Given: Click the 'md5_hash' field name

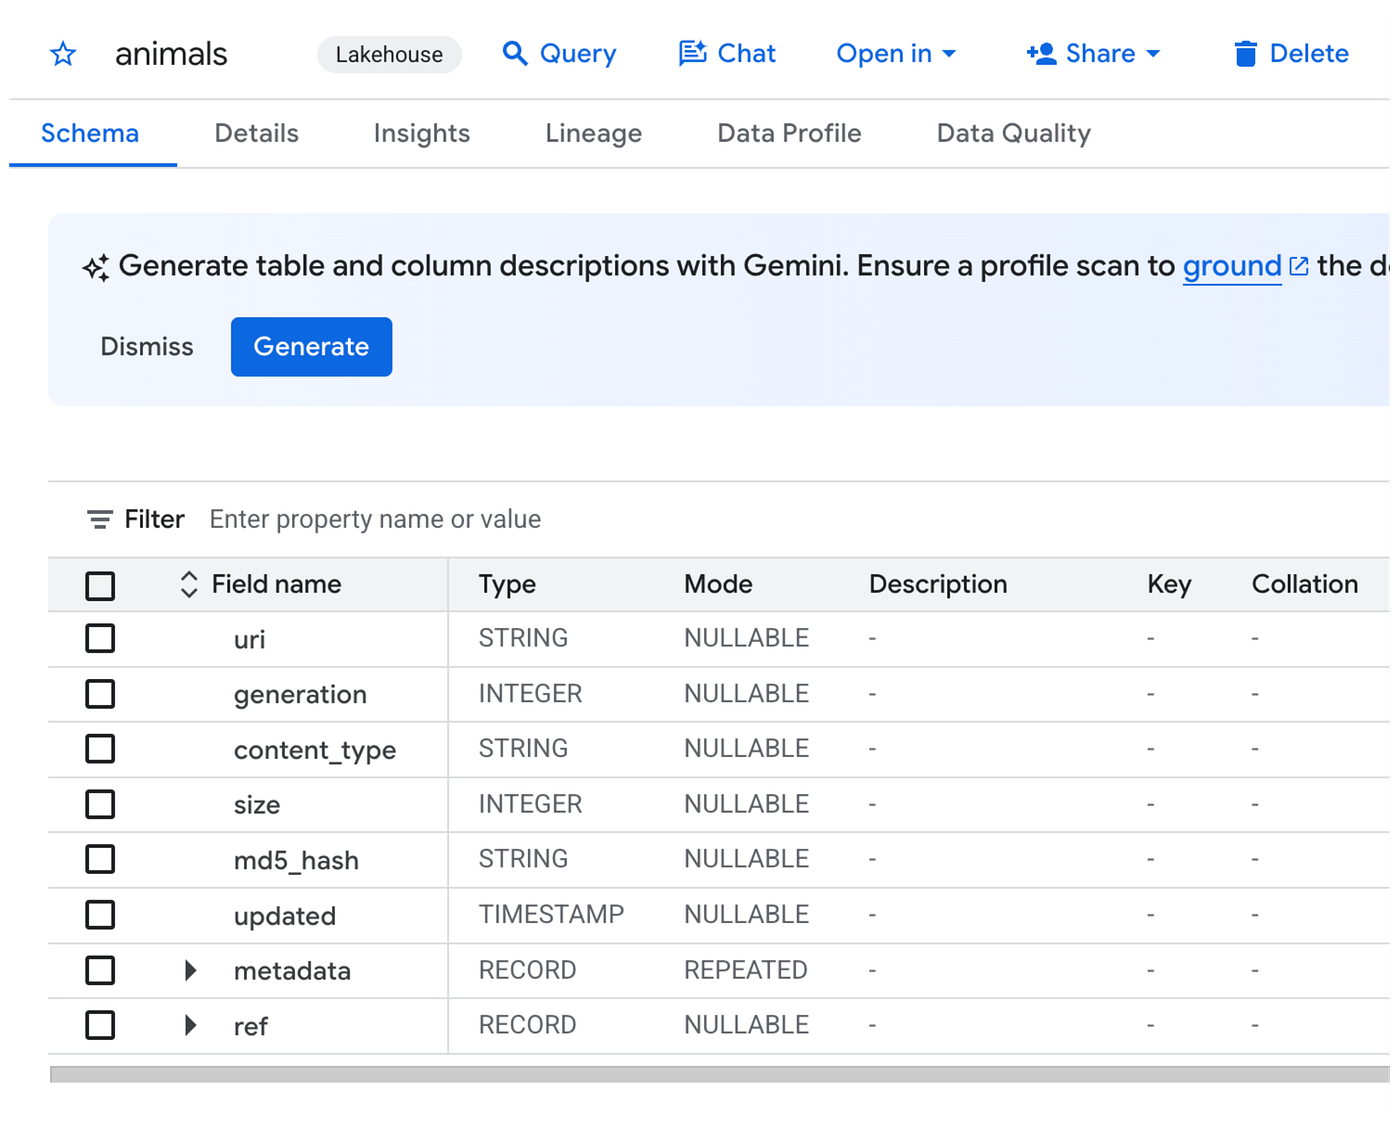Looking at the screenshot, I should [296, 860].
